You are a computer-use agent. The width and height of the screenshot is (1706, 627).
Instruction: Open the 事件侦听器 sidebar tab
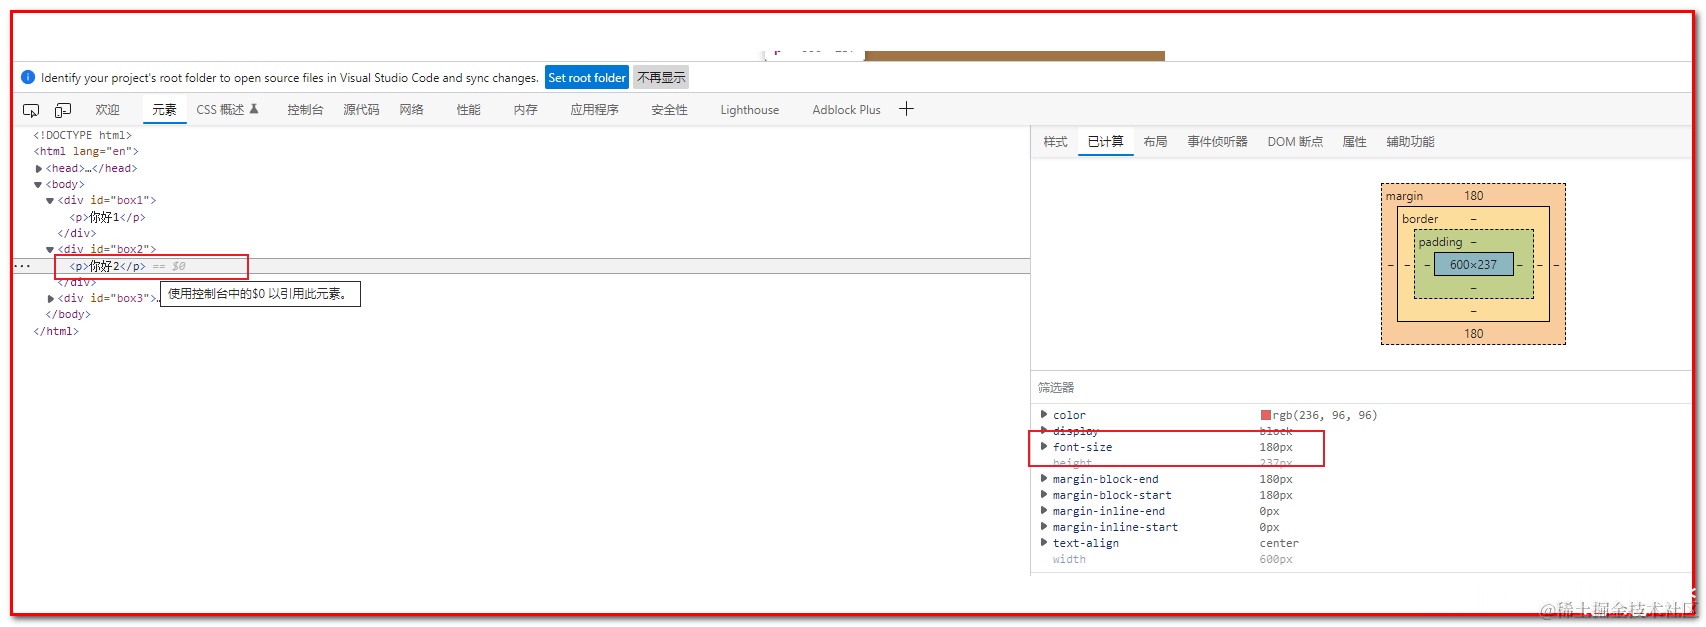[x=1217, y=142]
